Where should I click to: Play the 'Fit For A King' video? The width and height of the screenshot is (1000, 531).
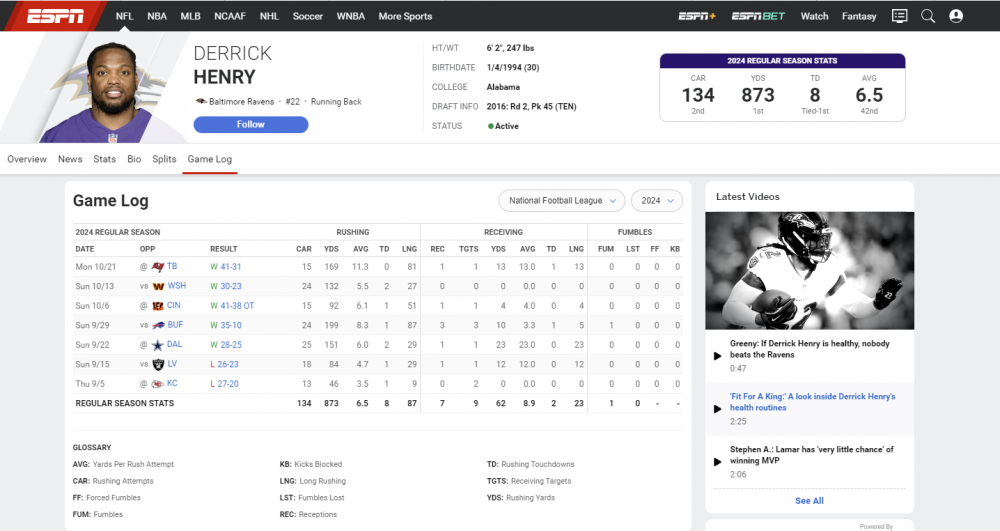[x=717, y=409]
